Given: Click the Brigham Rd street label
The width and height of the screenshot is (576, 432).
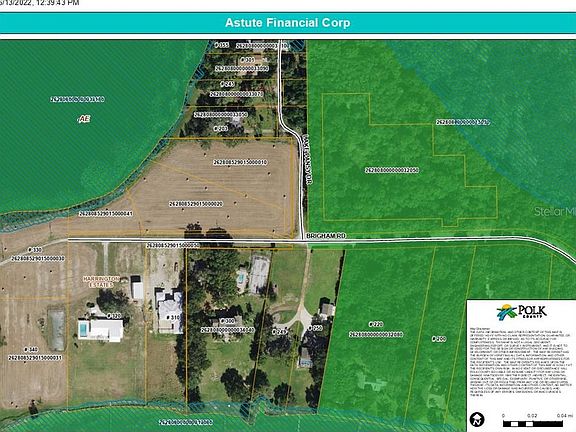Looking at the screenshot, I should (x=326, y=235).
